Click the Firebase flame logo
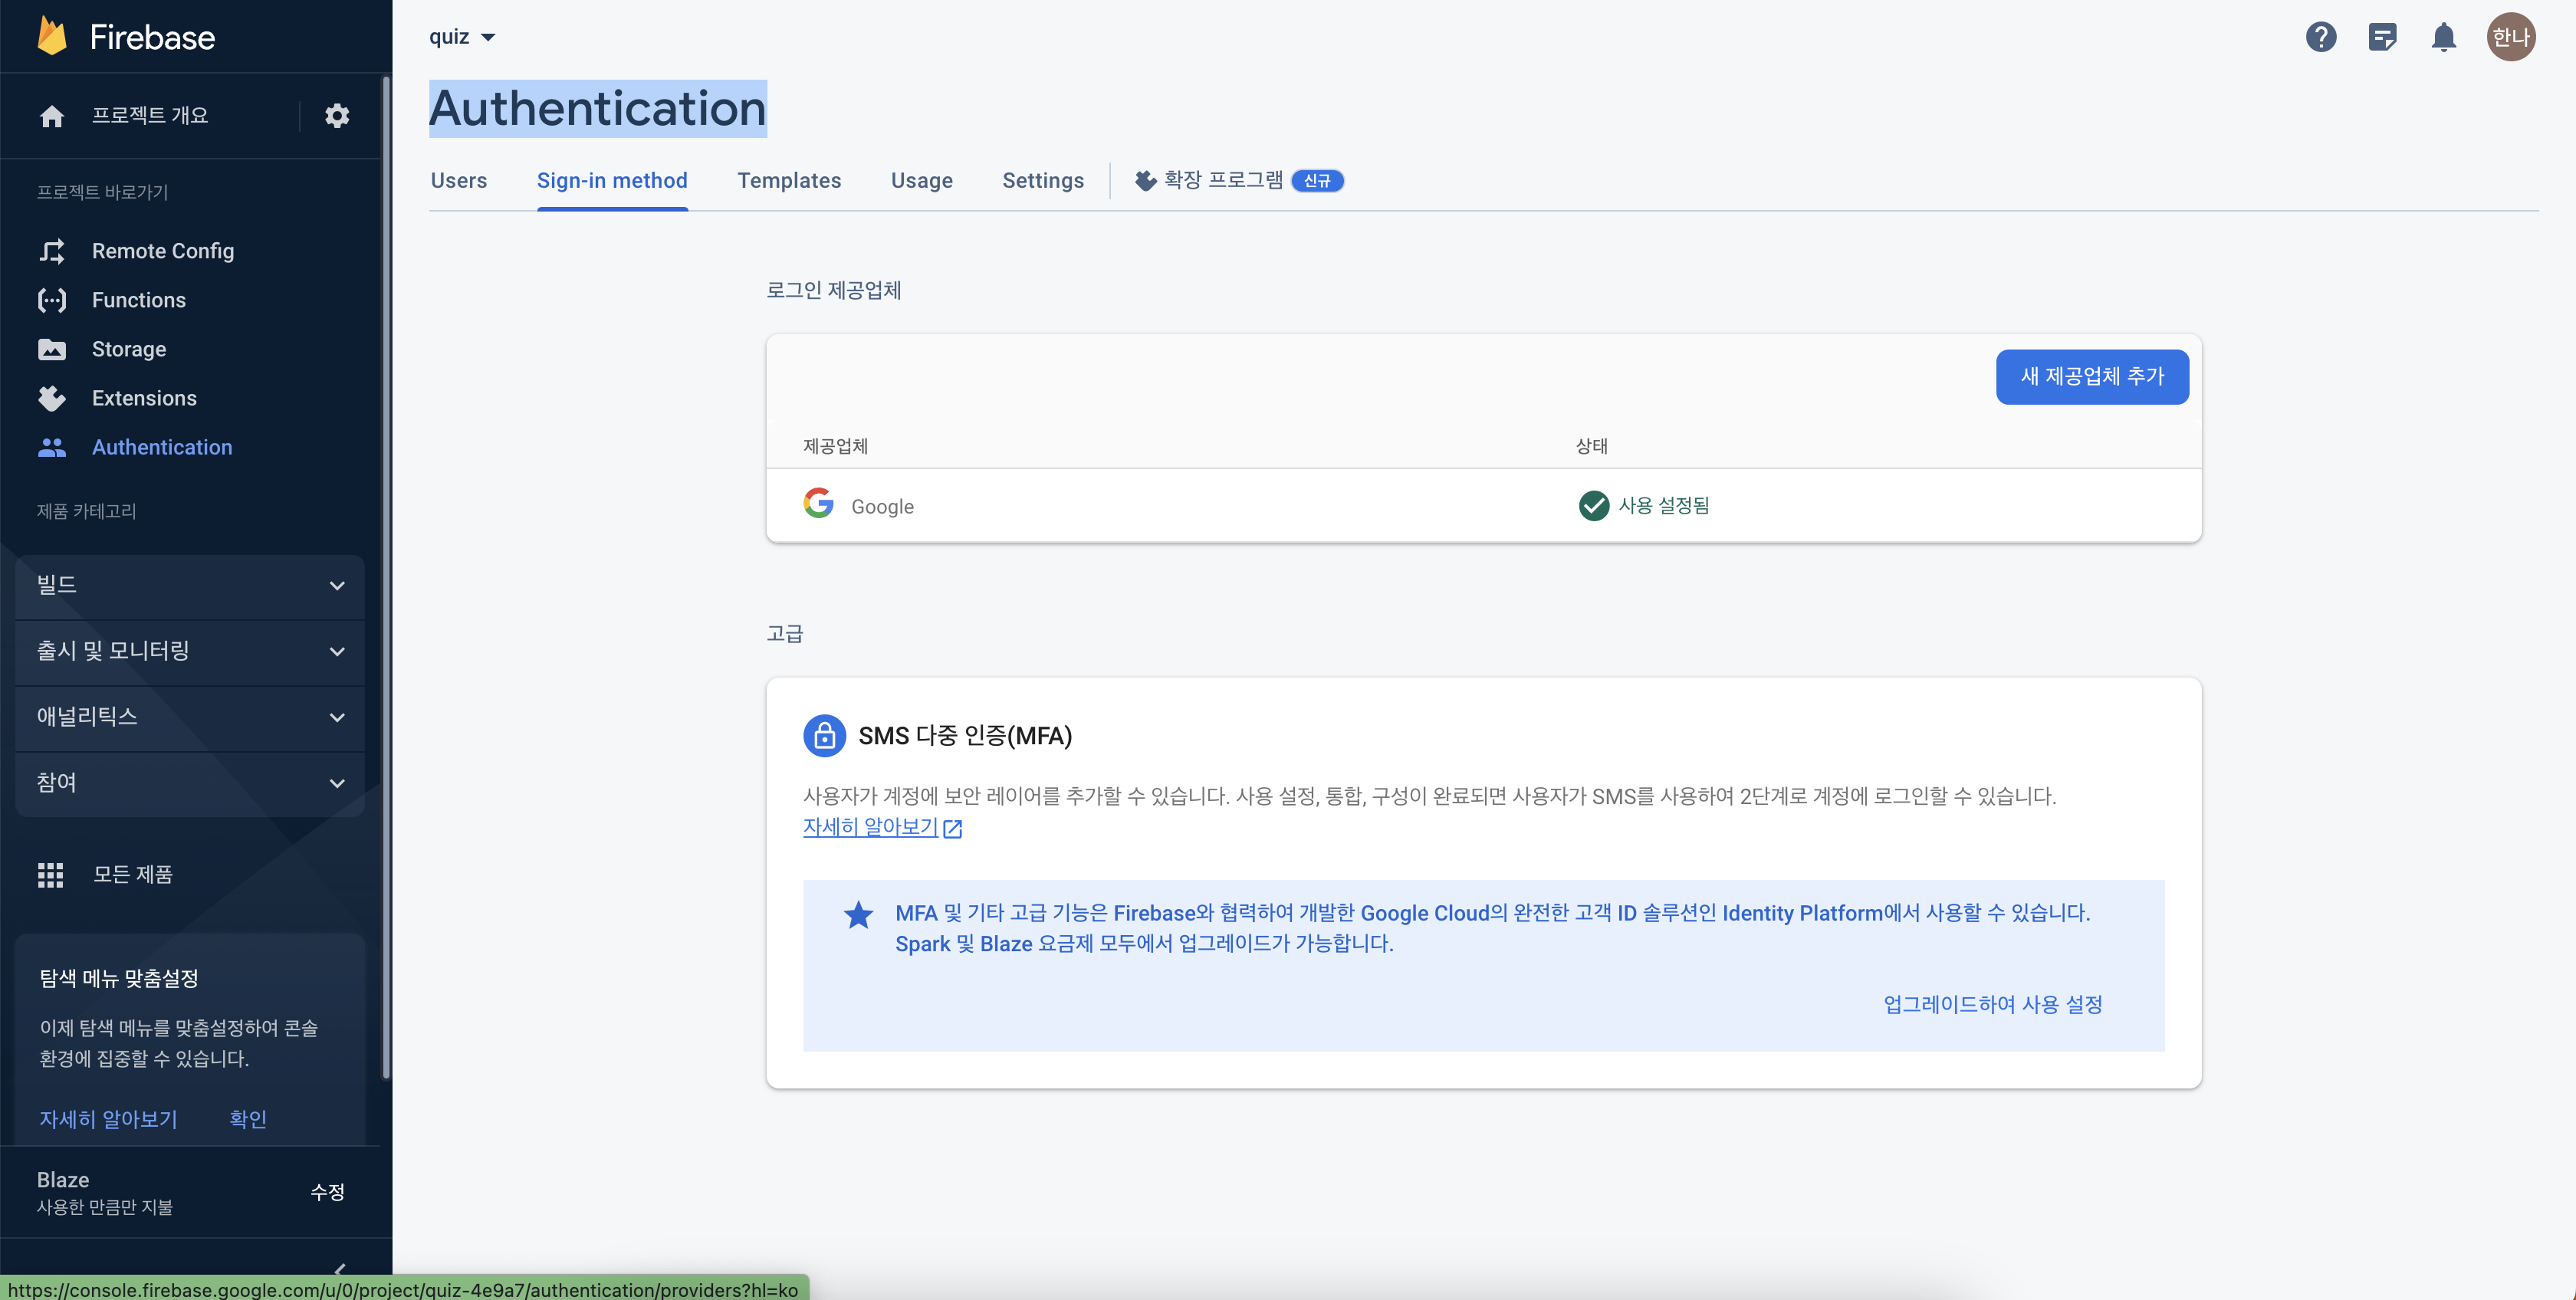The height and width of the screenshot is (1300, 2576). [52, 37]
